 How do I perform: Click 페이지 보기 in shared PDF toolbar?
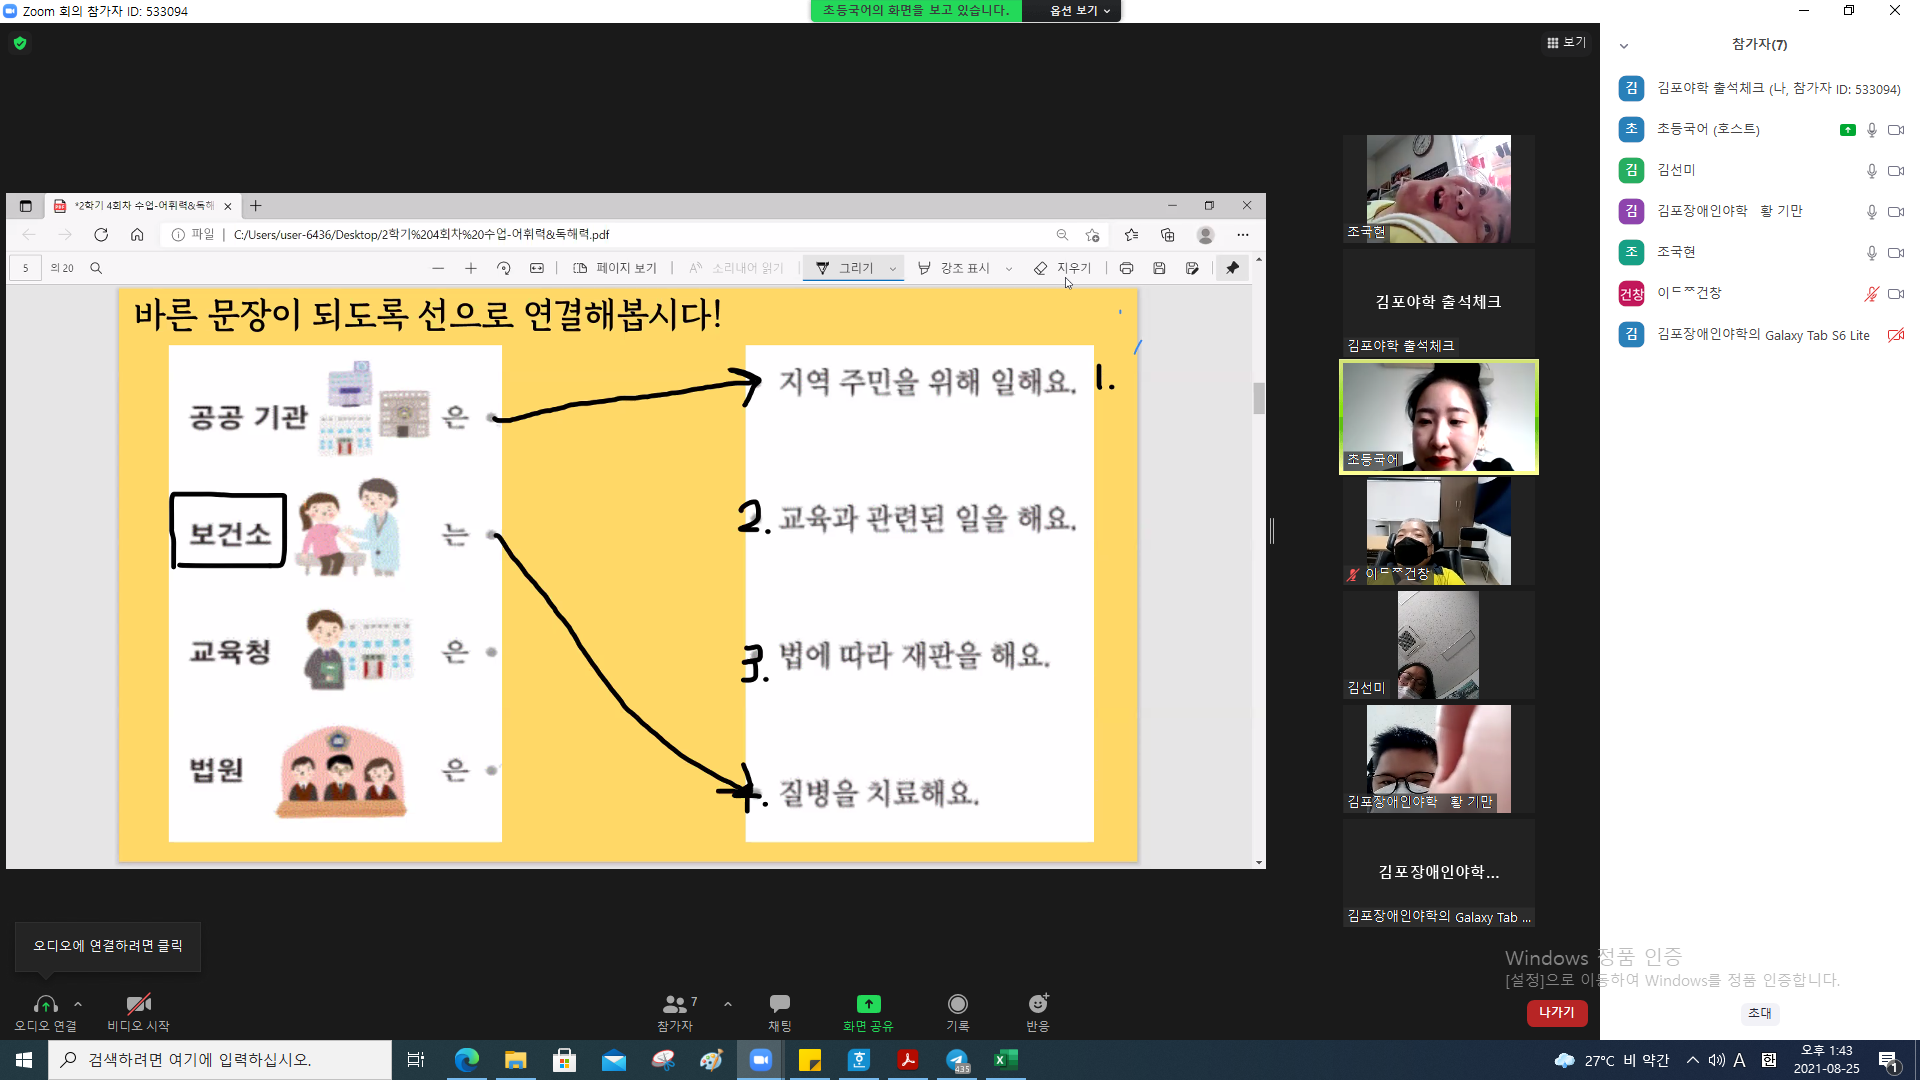[615, 268]
